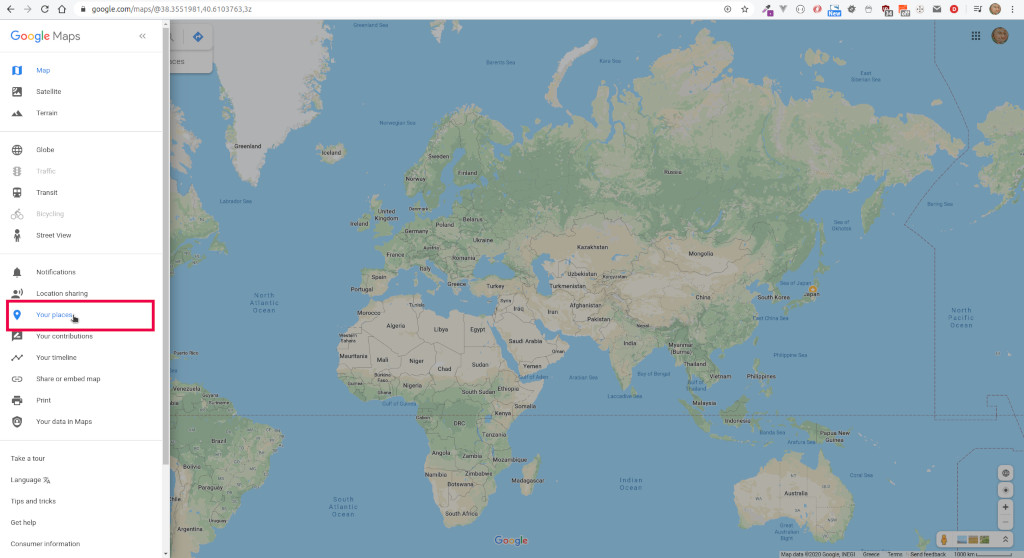Click the Share or embed map link icon
Screen dimensions: 1024x558
pyautogui.click(x=17, y=379)
